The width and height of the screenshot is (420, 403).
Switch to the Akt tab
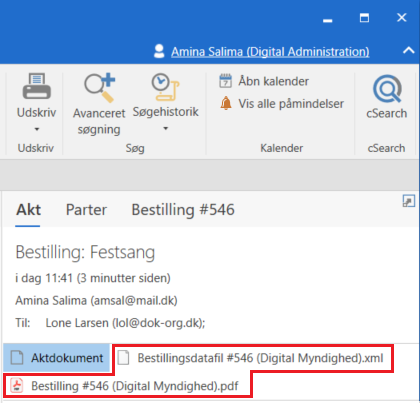(28, 210)
